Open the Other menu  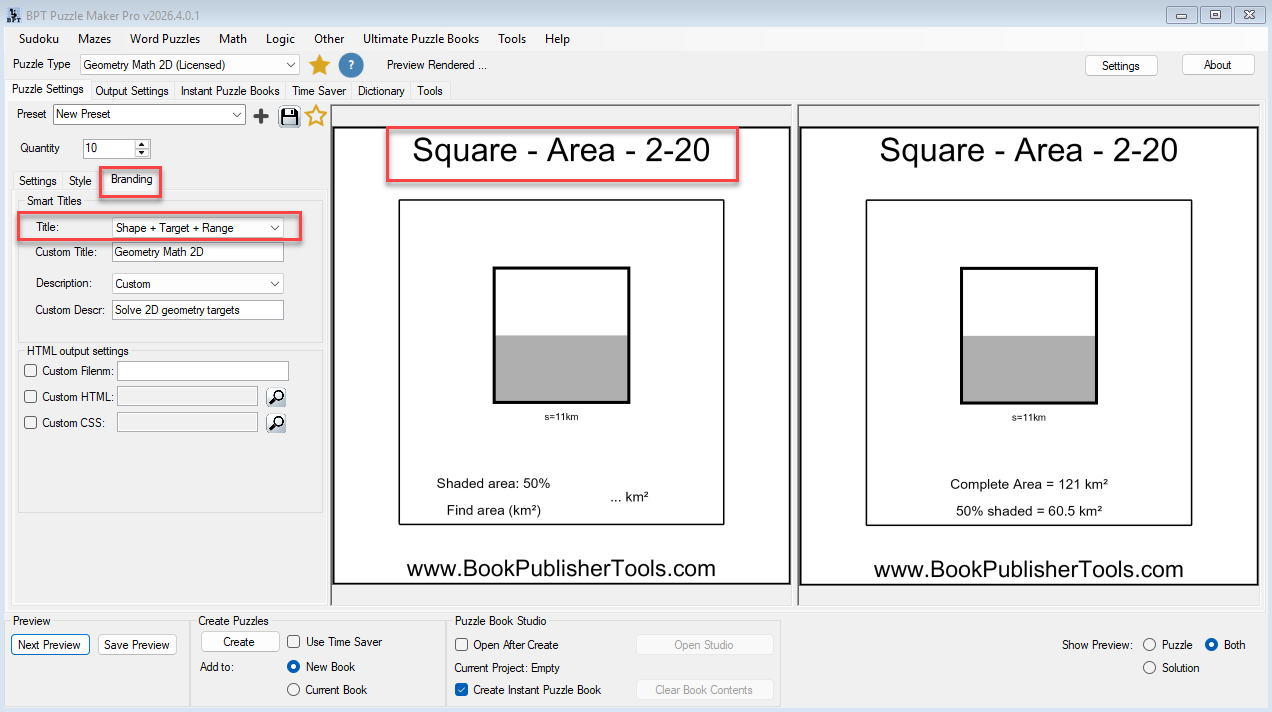pos(329,39)
